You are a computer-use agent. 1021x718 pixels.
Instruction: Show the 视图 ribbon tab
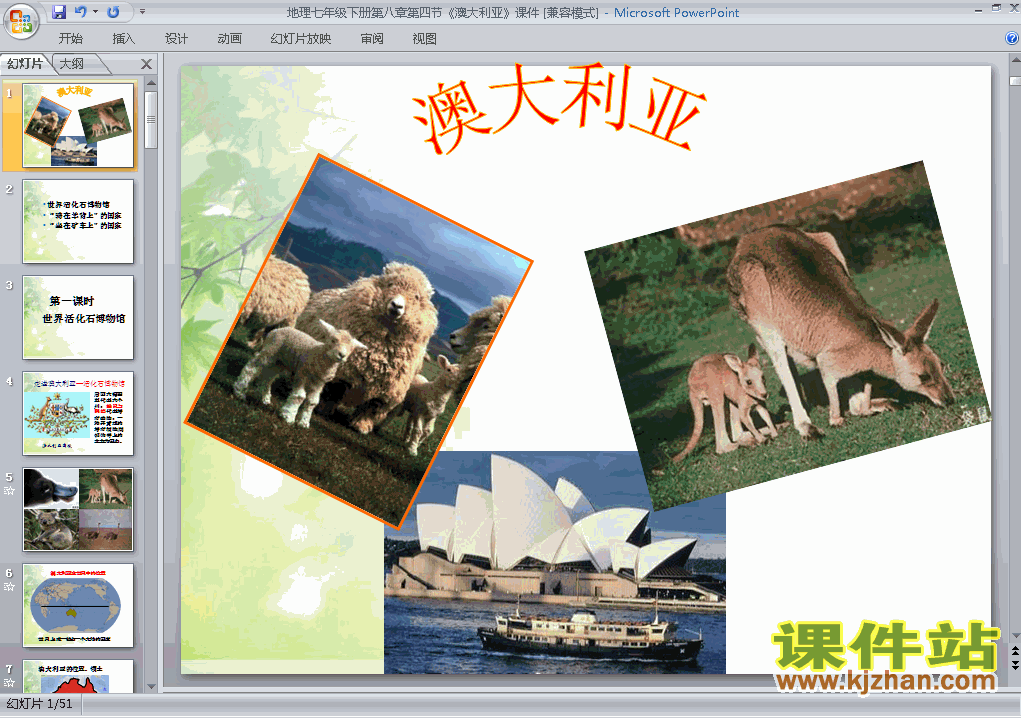pos(425,38)
